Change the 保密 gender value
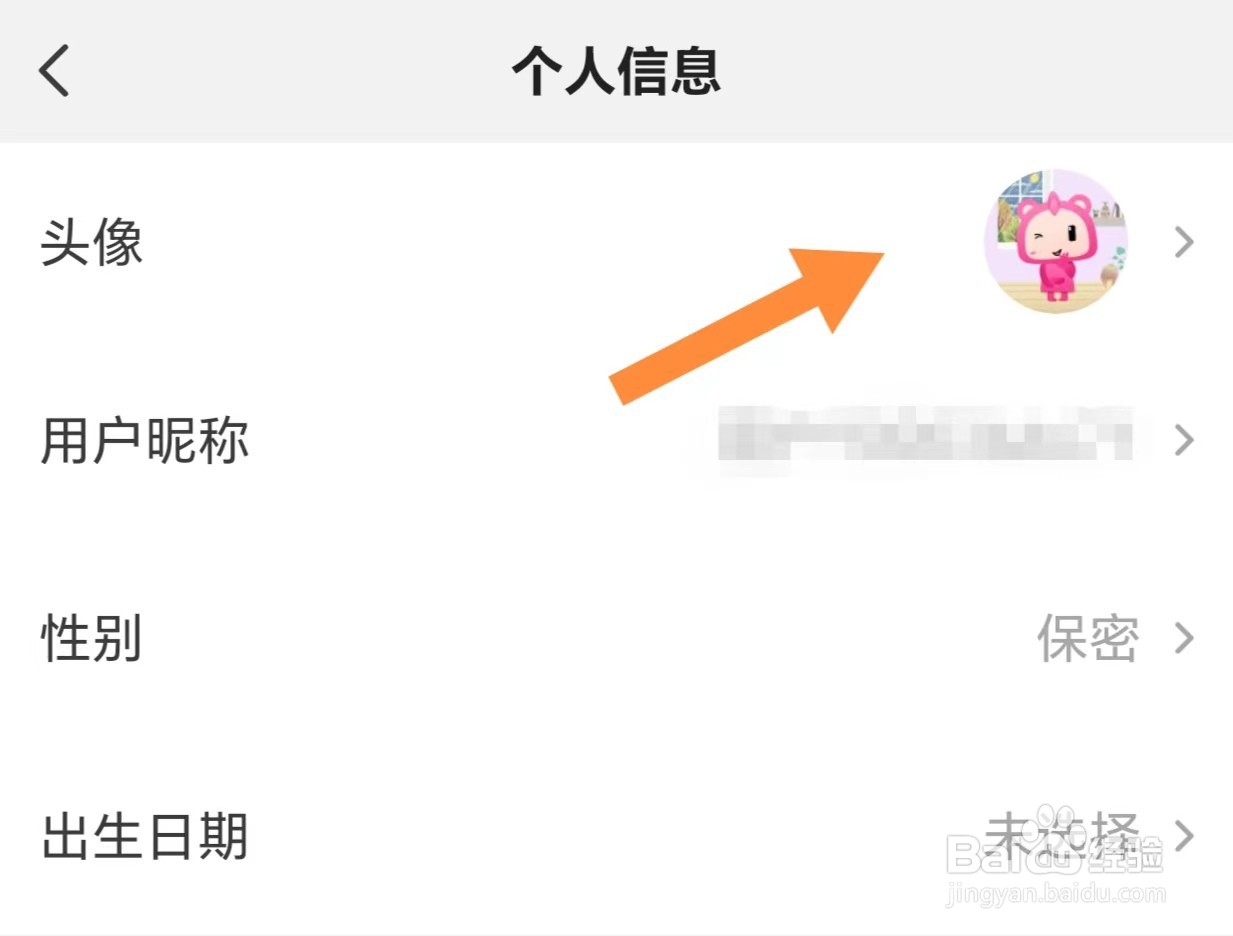This screenshot has height=936, width=1233. tap(1088, 638)
